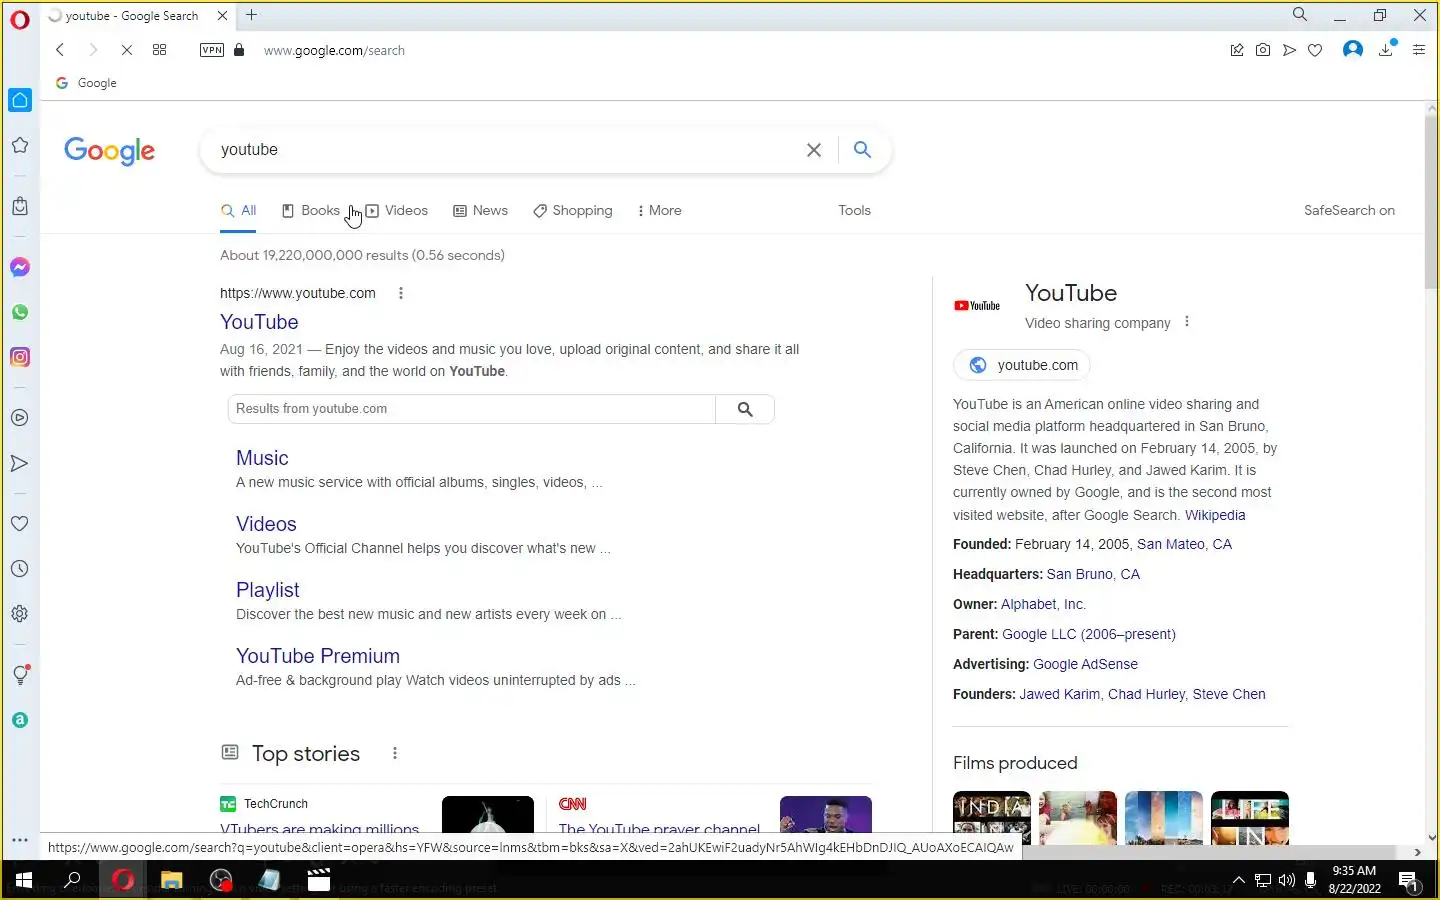Screen dimensions: 1440x900
Task: Open File Explorer from taskbar
Action: point(172,881)
